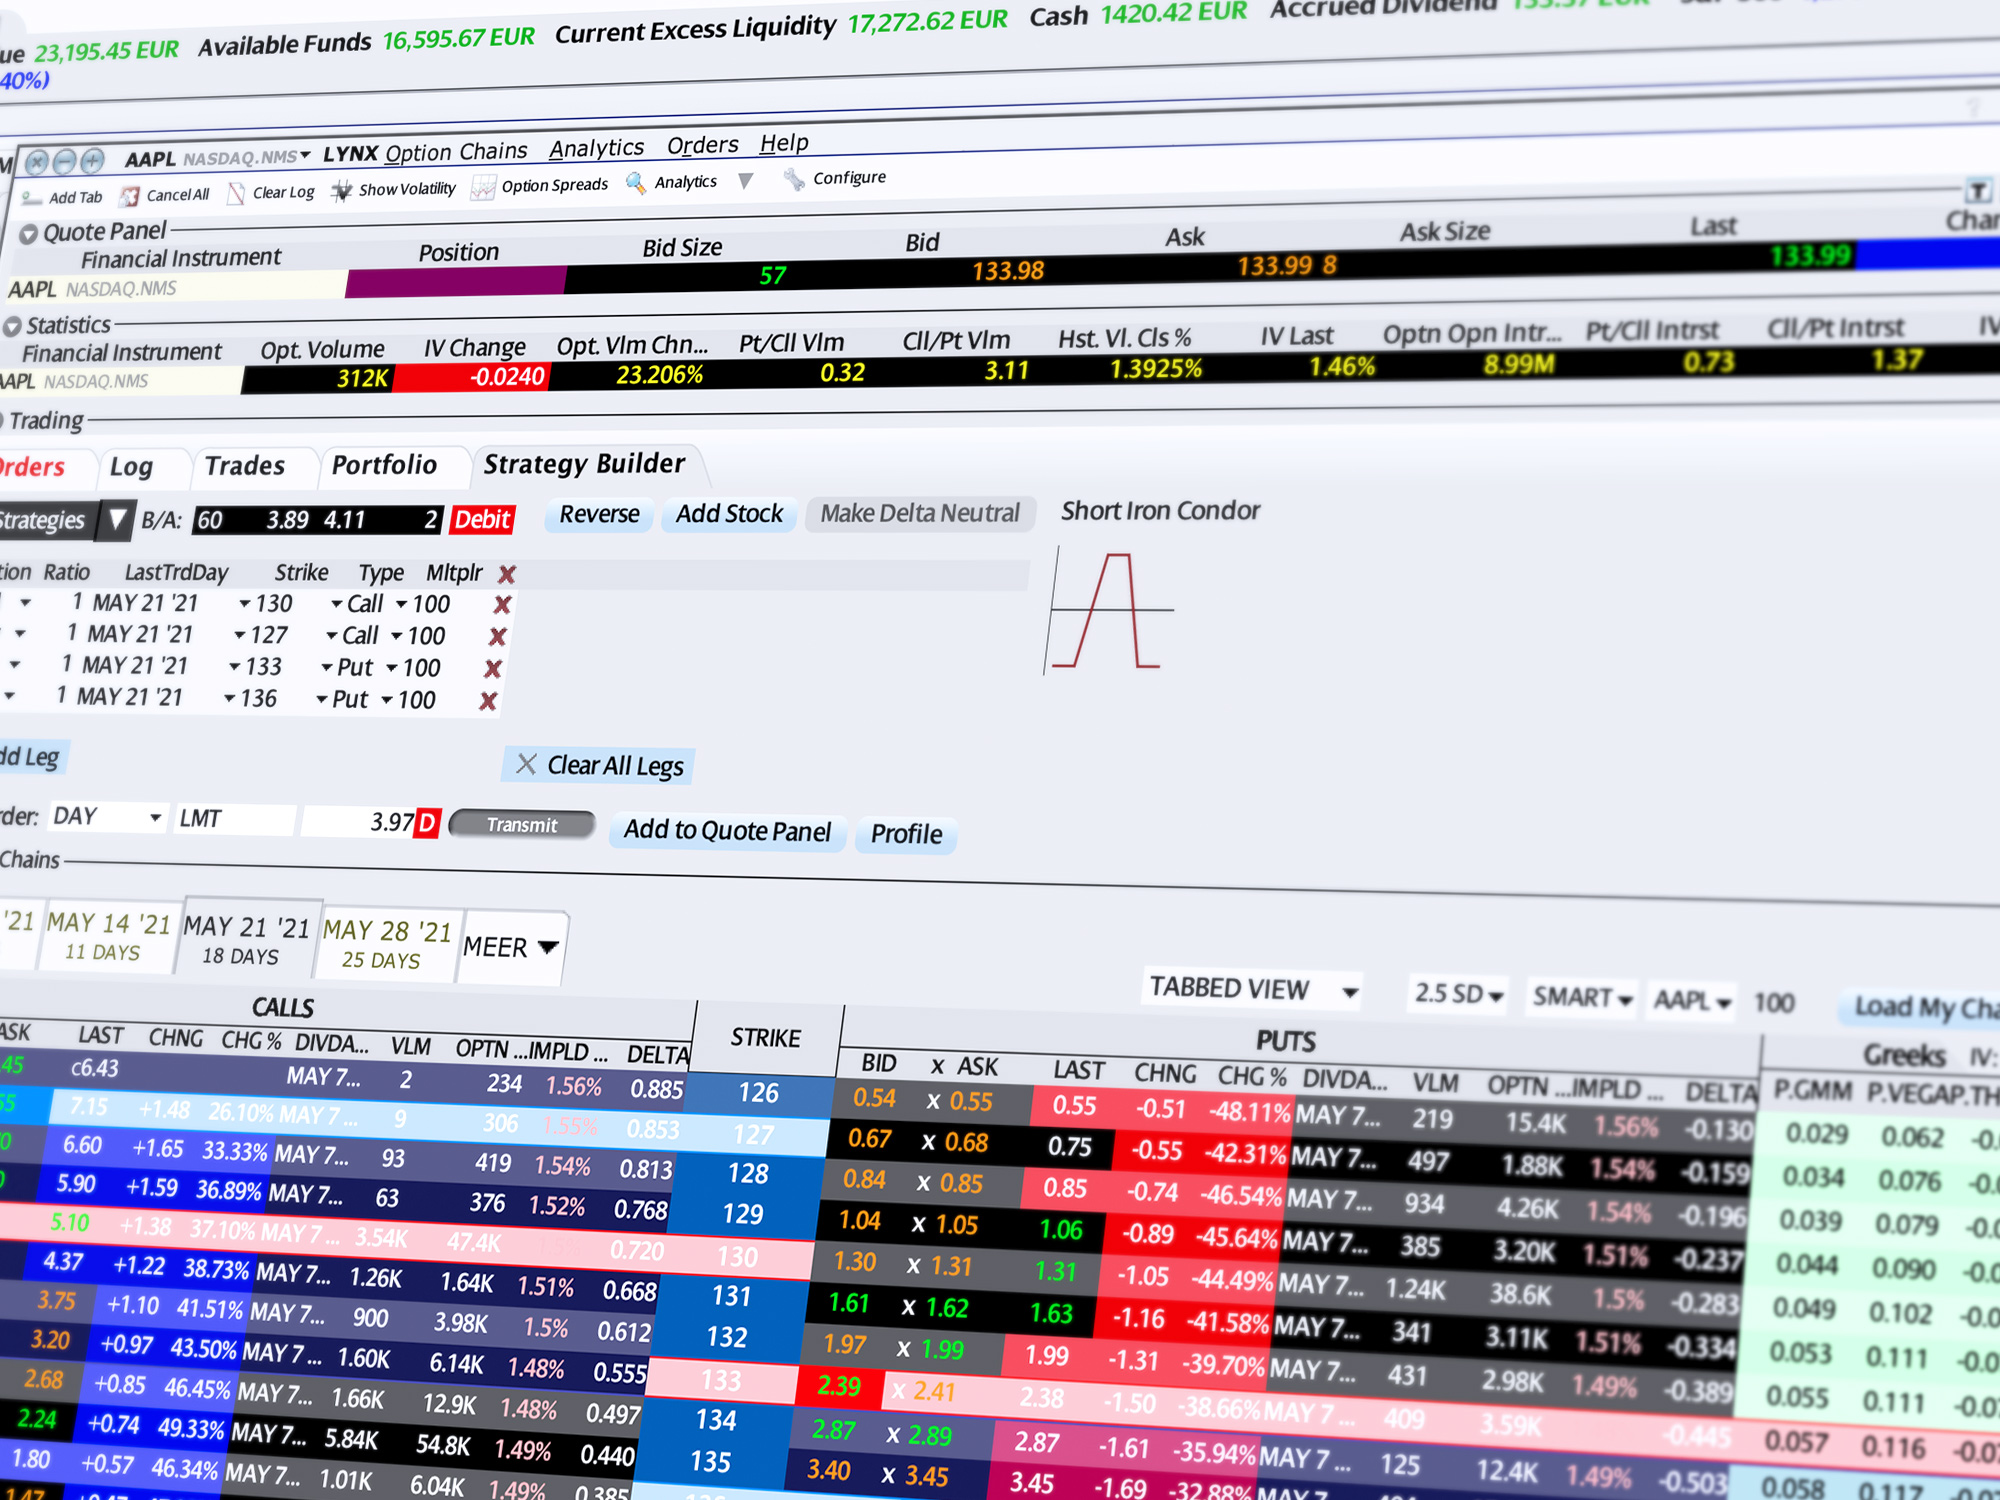Click Make Delta Neutral button

pos(920,513)
